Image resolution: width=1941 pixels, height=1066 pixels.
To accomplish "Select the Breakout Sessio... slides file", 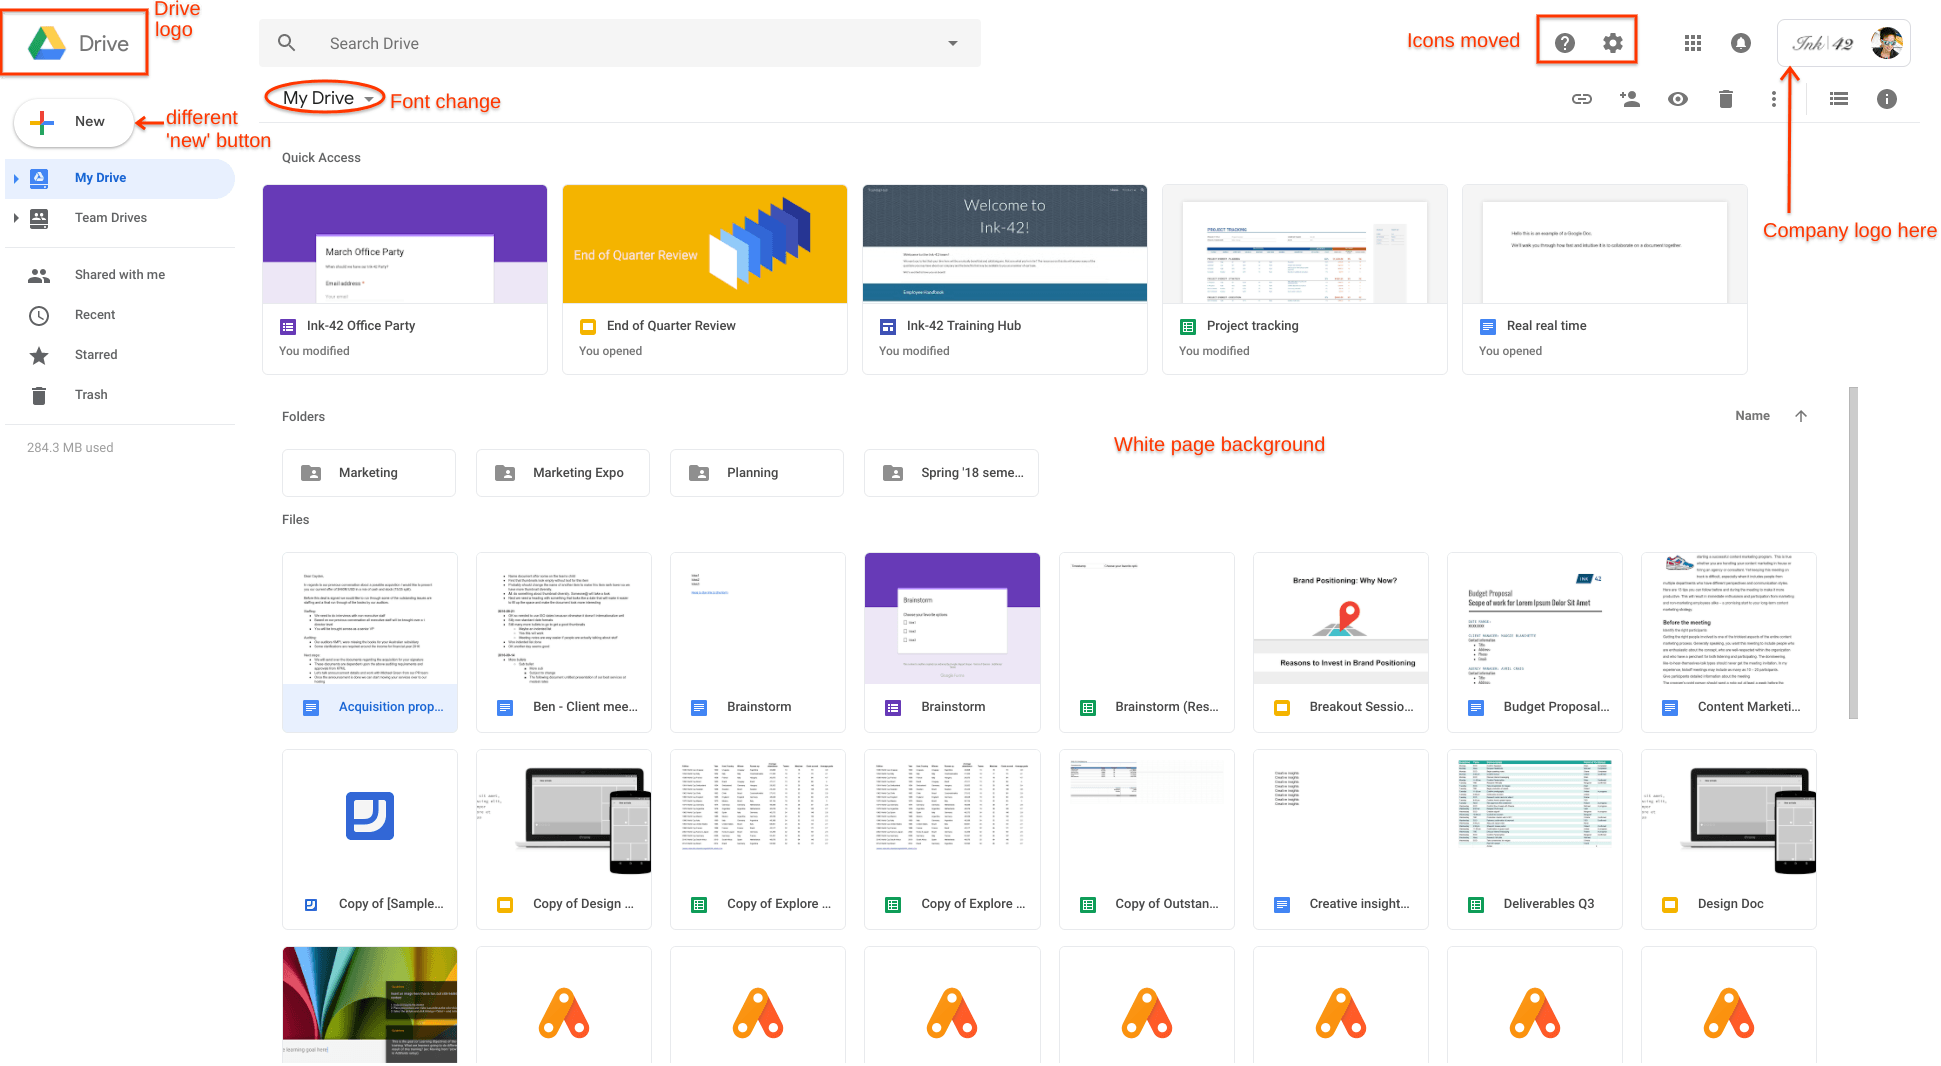I will pyautogui.click(x=1341, y=642).
